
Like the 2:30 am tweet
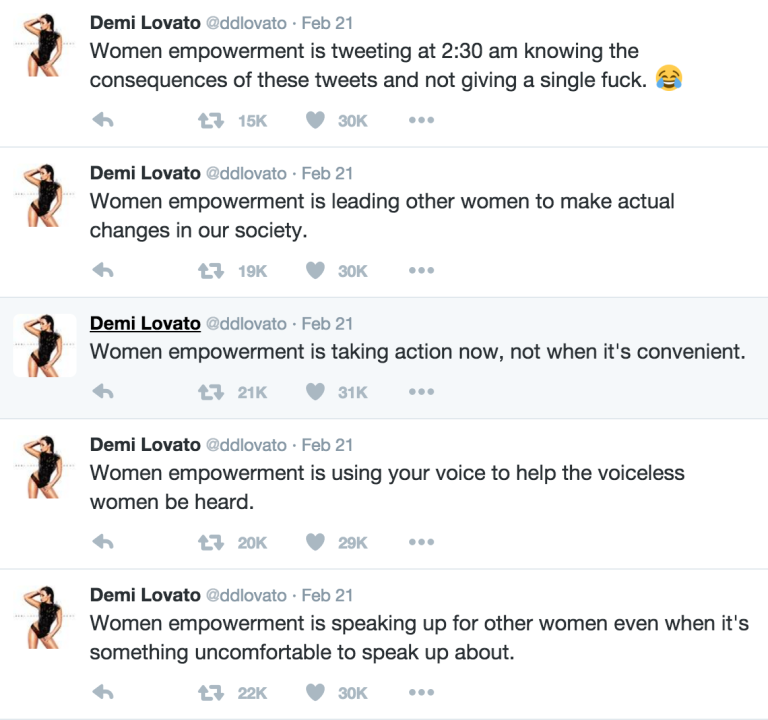[316, 120]
